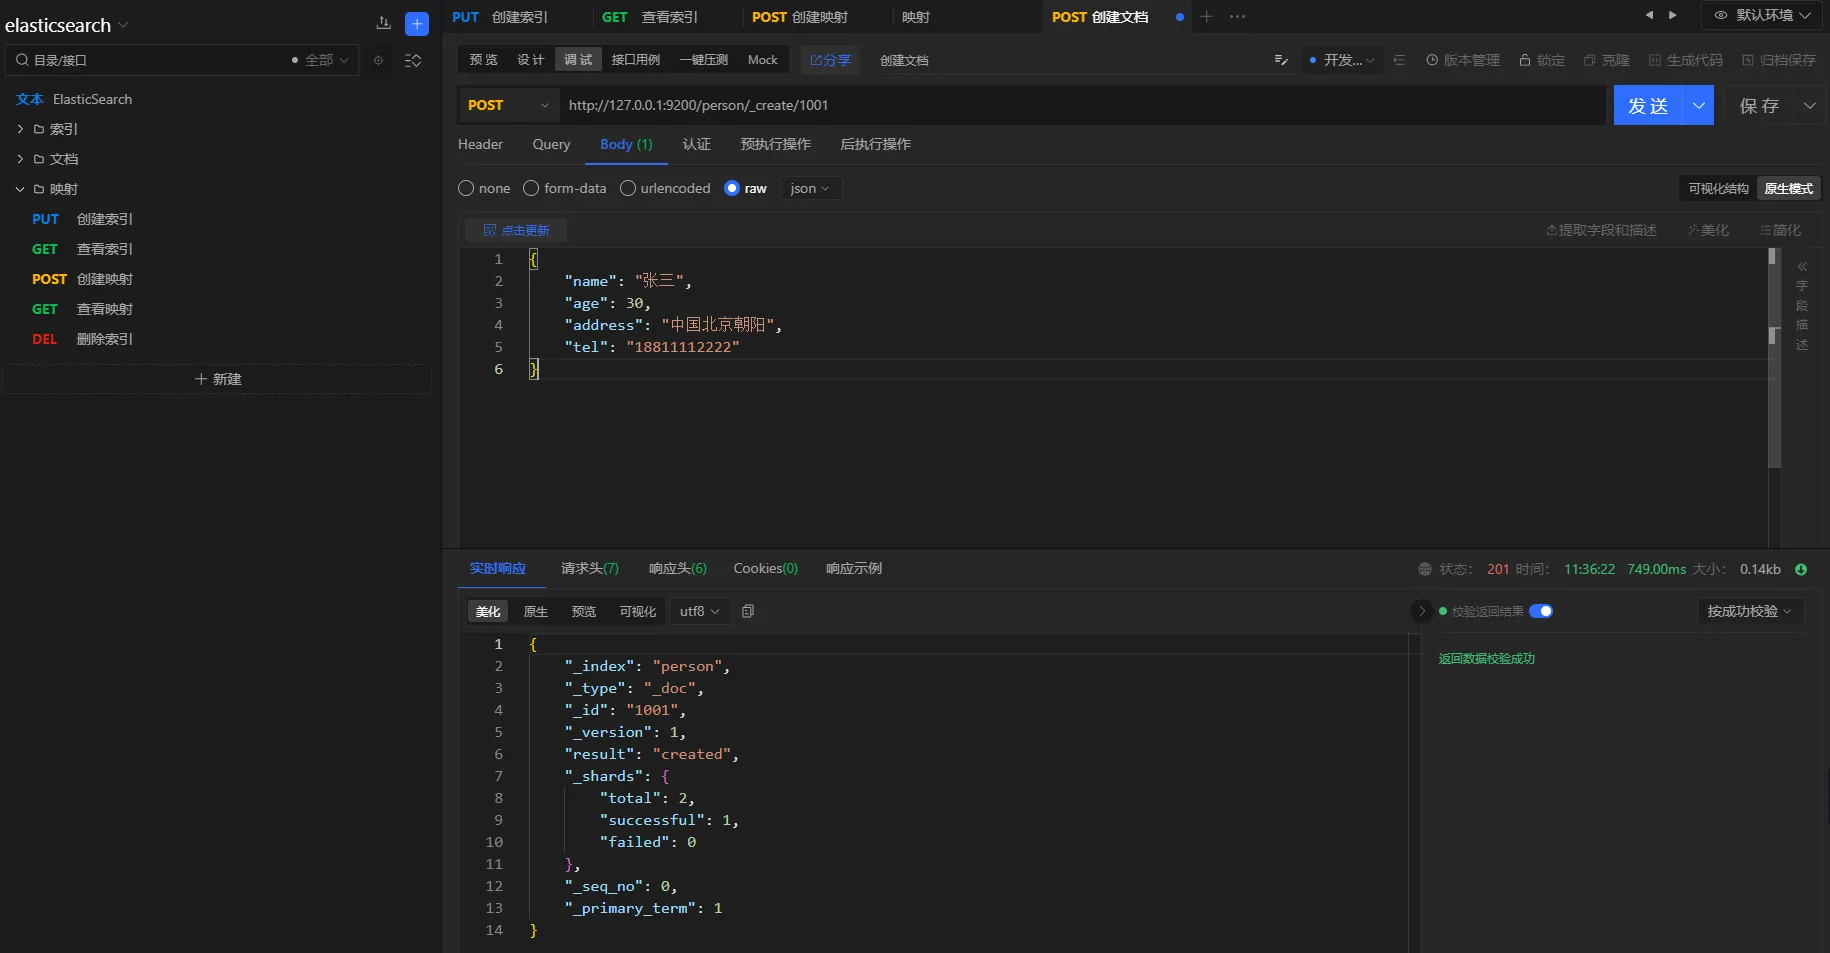
Task: Select the none body type radio
Action: click(x=466, y=188)
